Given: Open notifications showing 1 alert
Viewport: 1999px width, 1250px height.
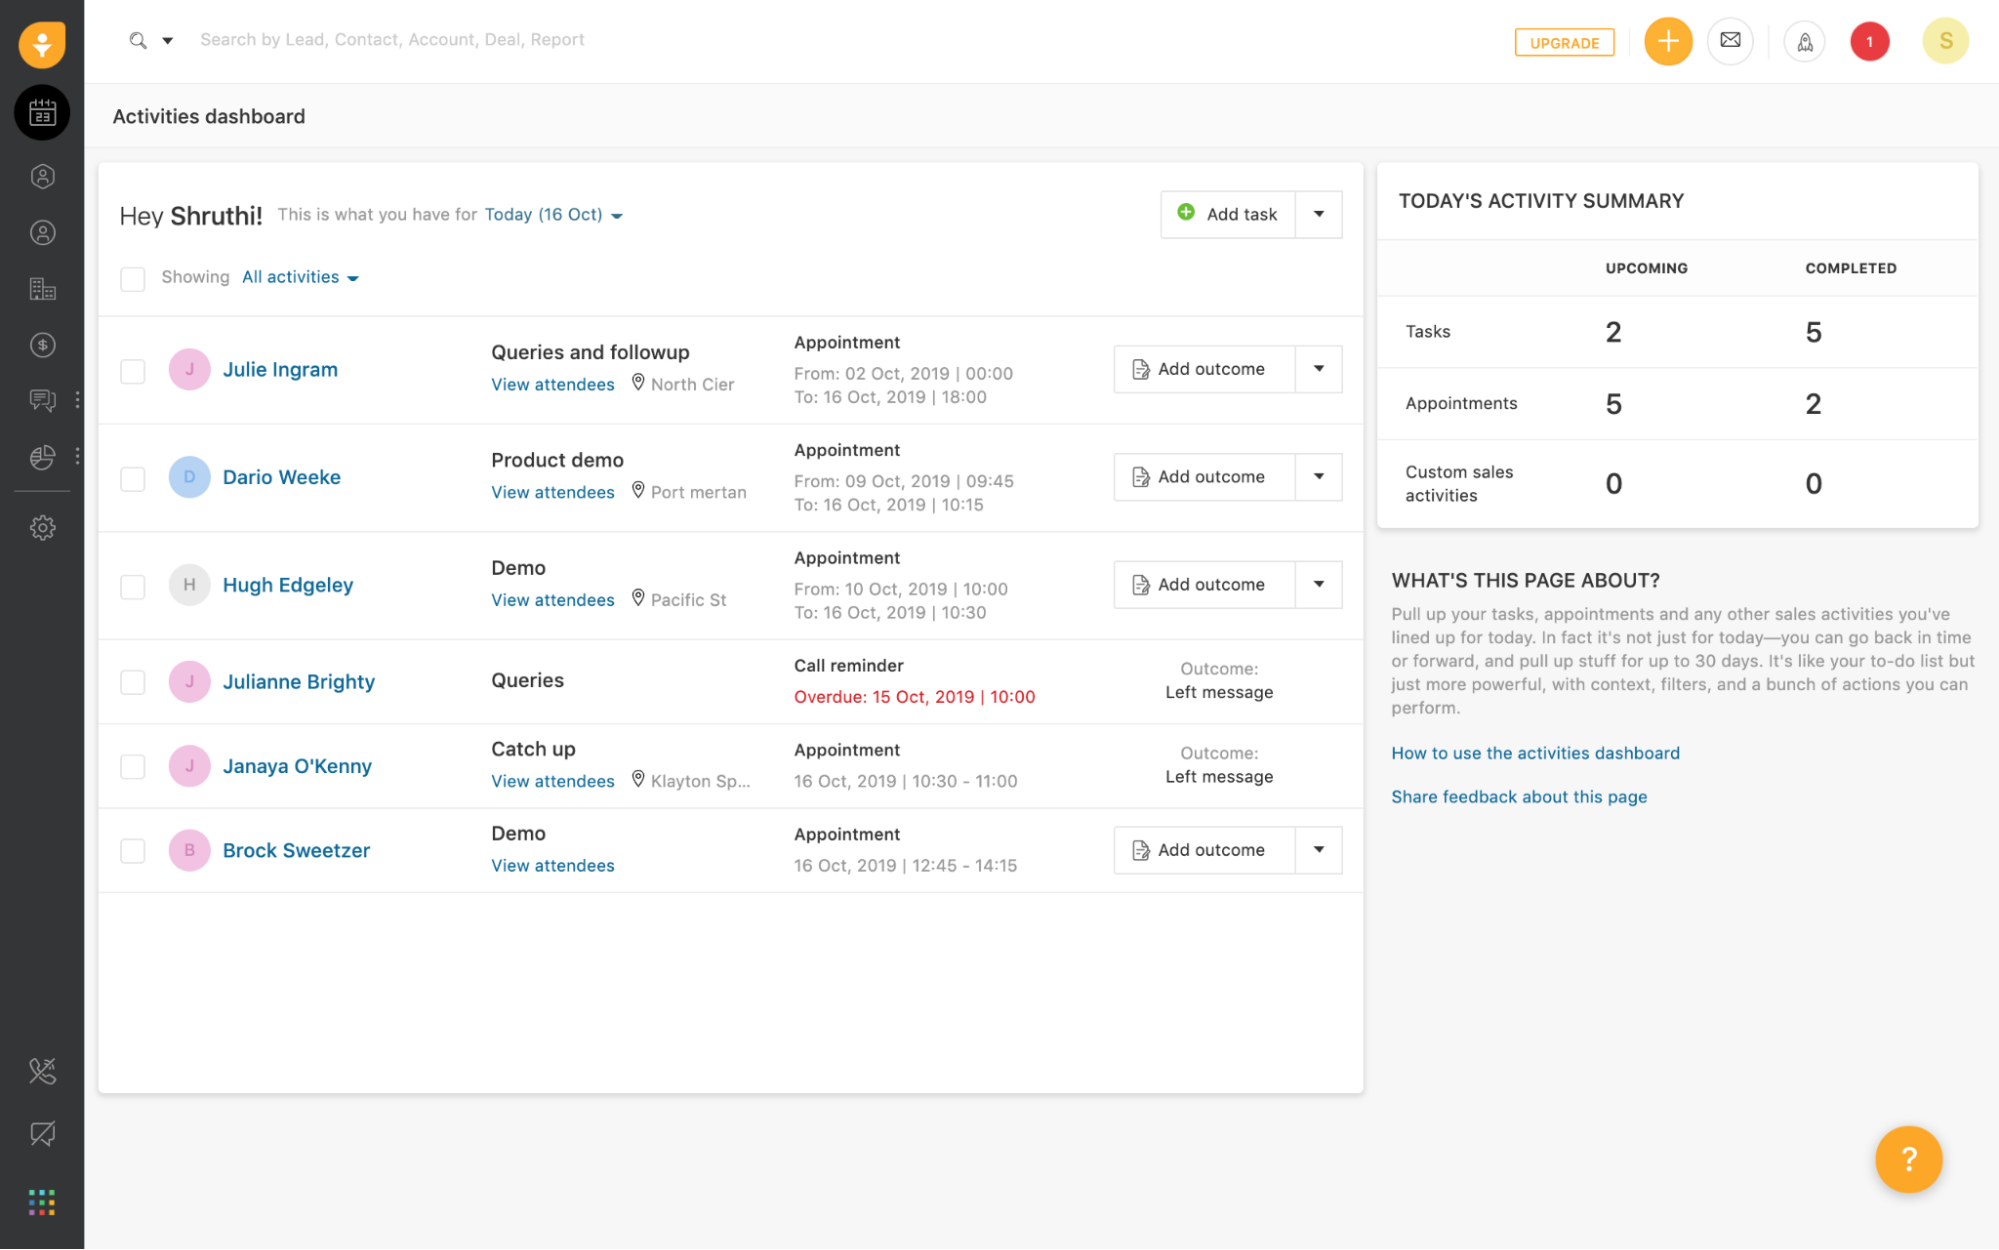Looking at the screenshot, I should click(x=1869, y=41).
